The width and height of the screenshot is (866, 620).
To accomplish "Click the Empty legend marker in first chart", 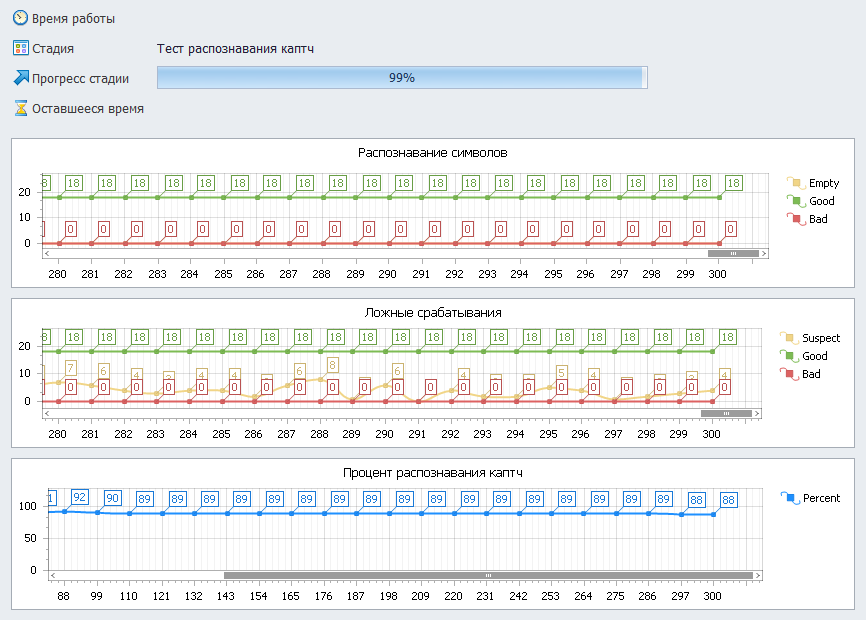I will 796,184.
